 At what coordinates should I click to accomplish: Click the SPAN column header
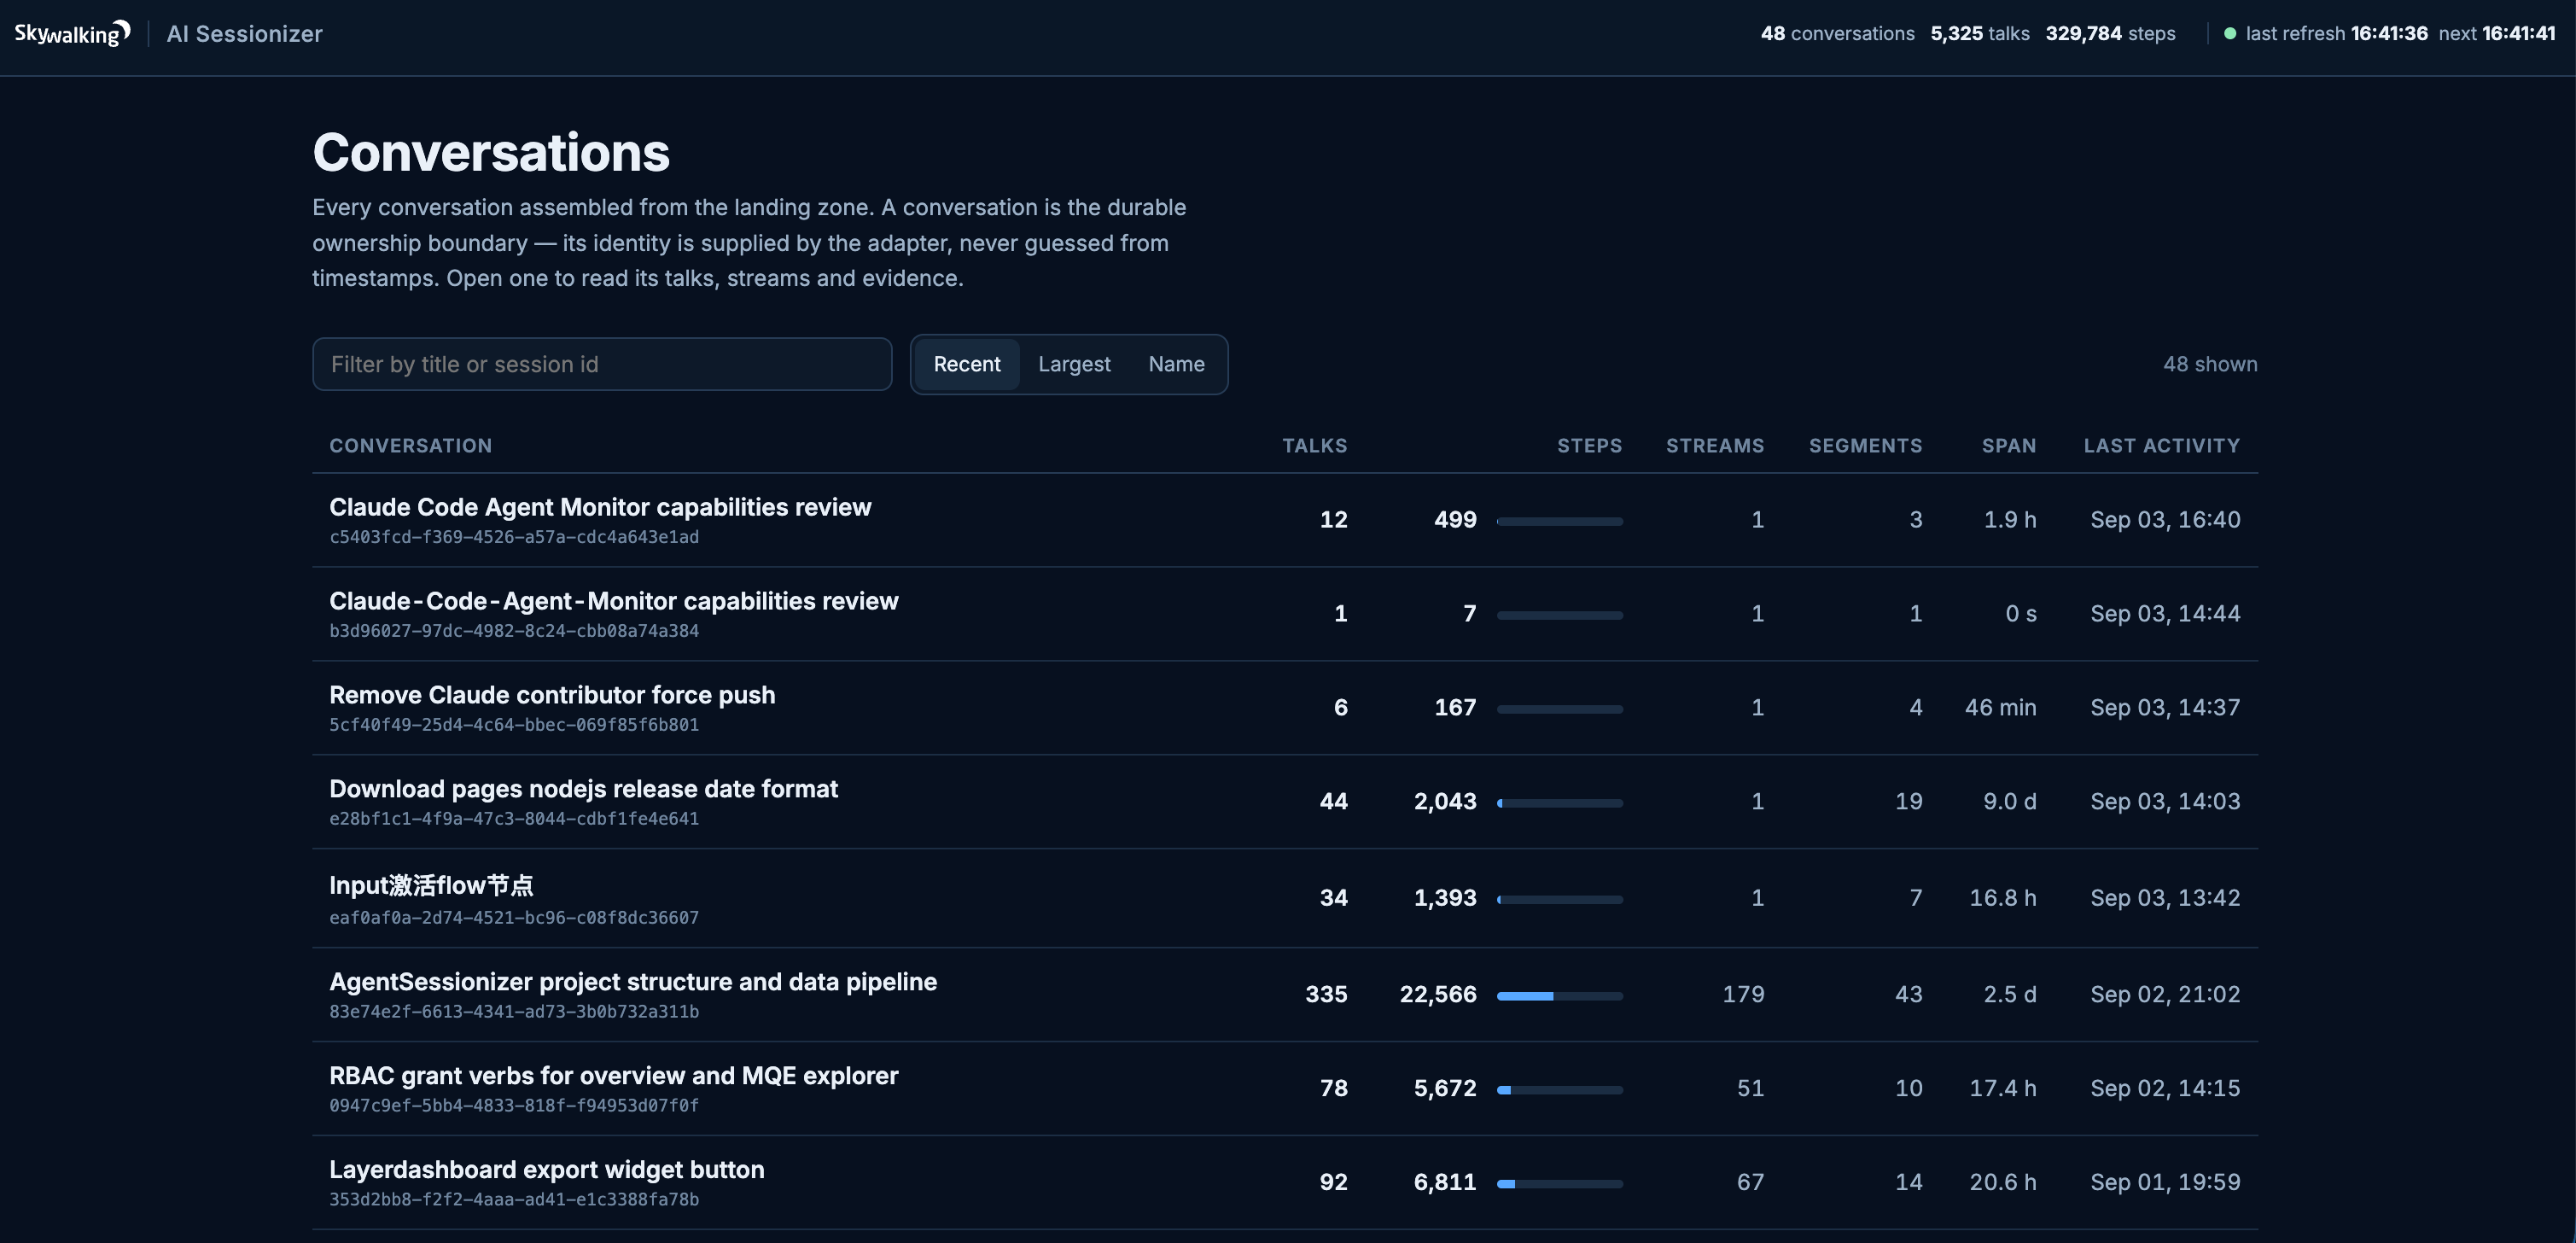(x=2008, y=445)
